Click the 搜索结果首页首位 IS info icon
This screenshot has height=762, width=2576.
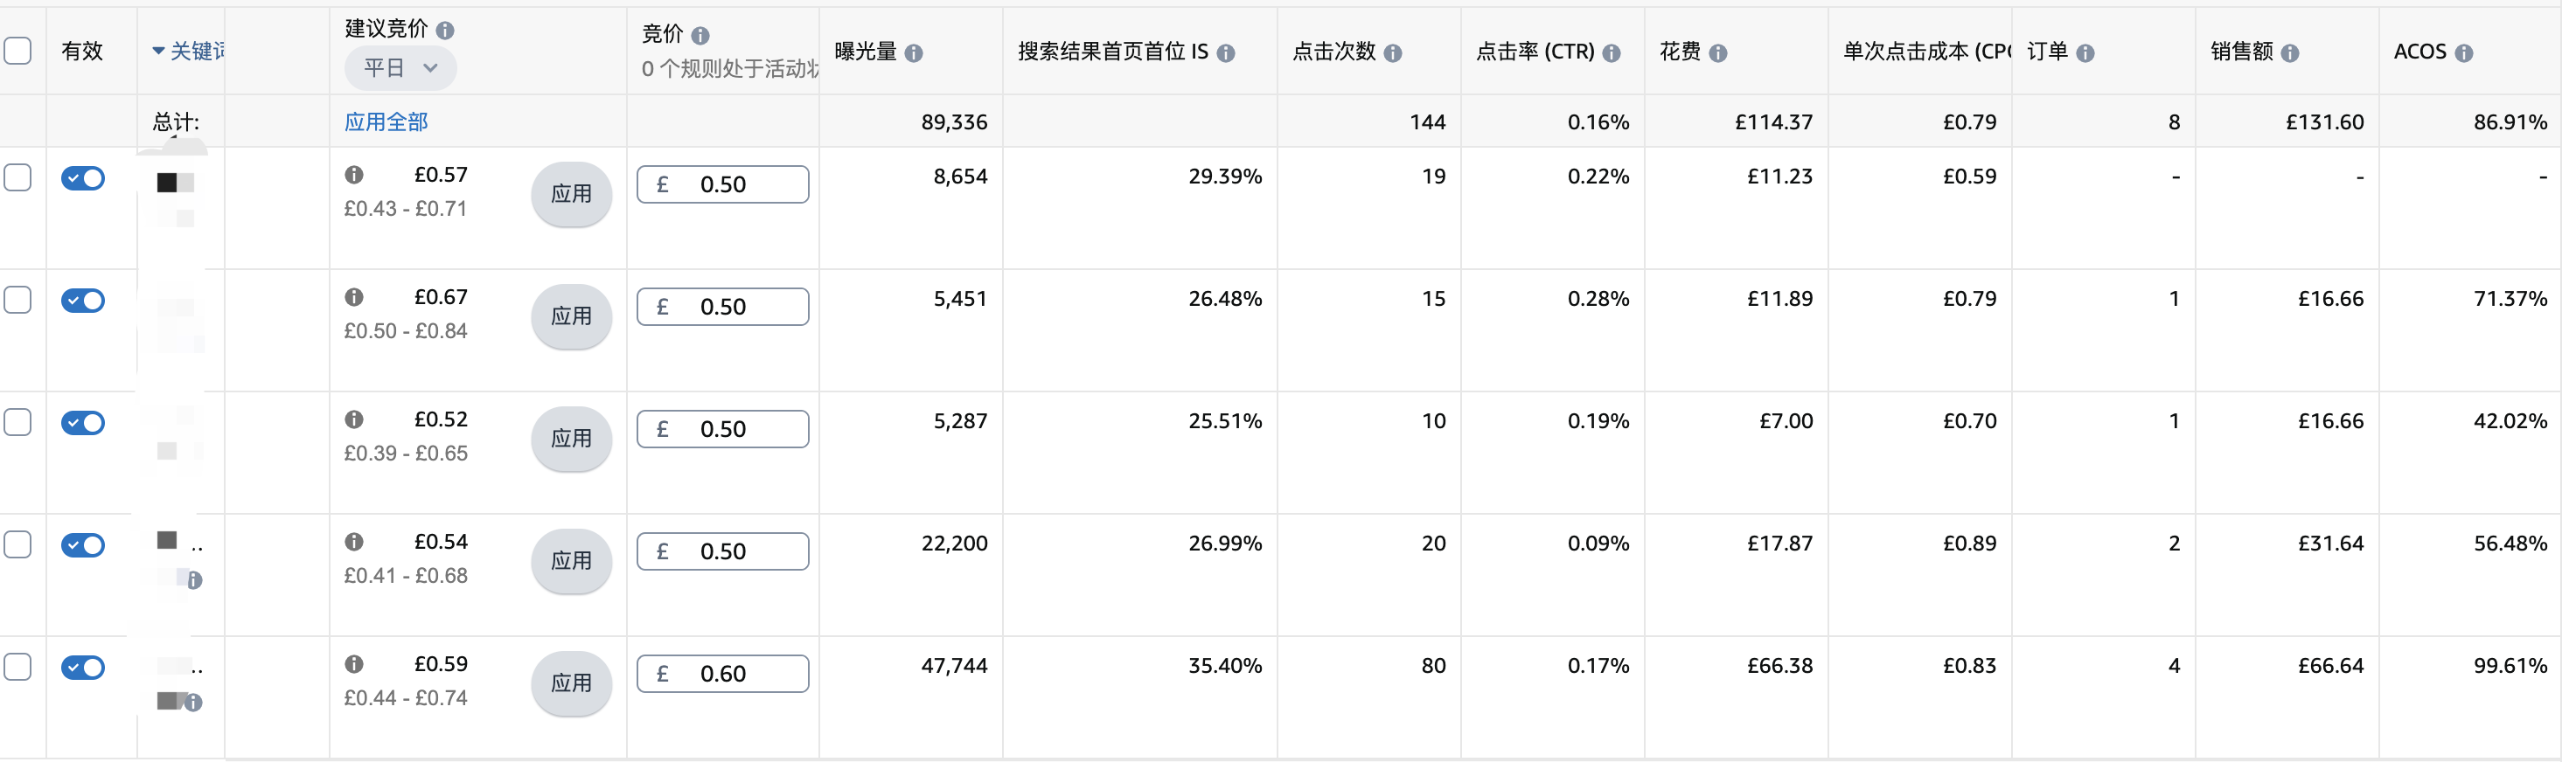(x=1228, y=54)
